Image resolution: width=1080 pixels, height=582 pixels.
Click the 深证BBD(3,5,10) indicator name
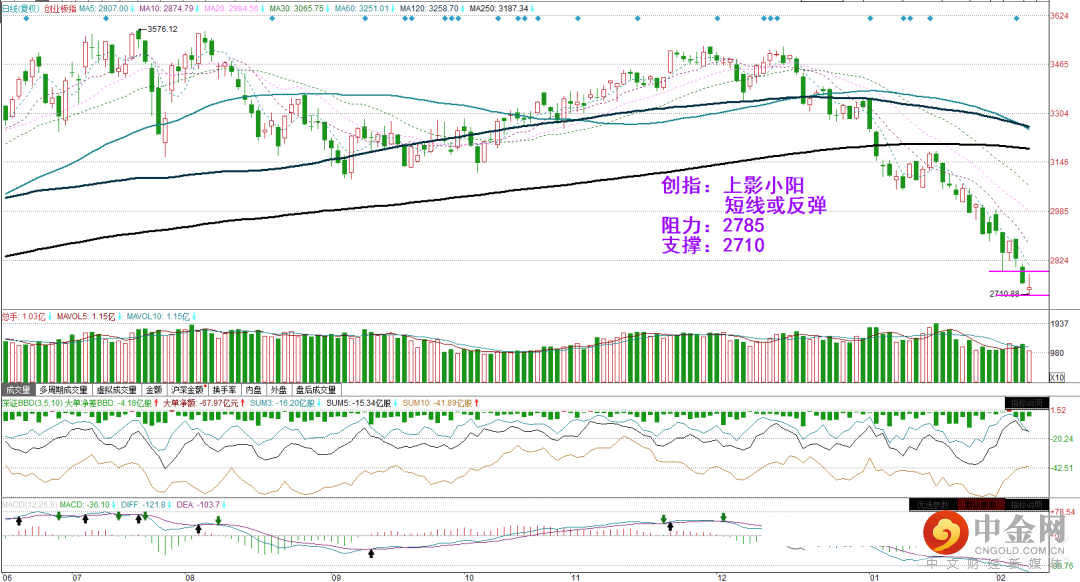32,403
